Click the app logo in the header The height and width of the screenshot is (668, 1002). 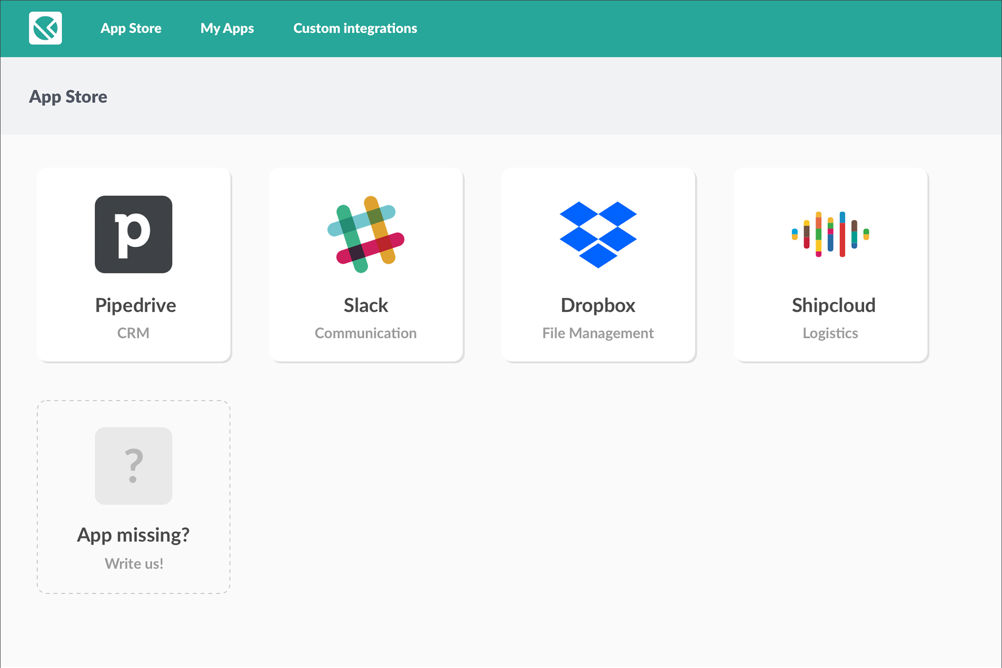pyautogui.click(x=45, y=28)
